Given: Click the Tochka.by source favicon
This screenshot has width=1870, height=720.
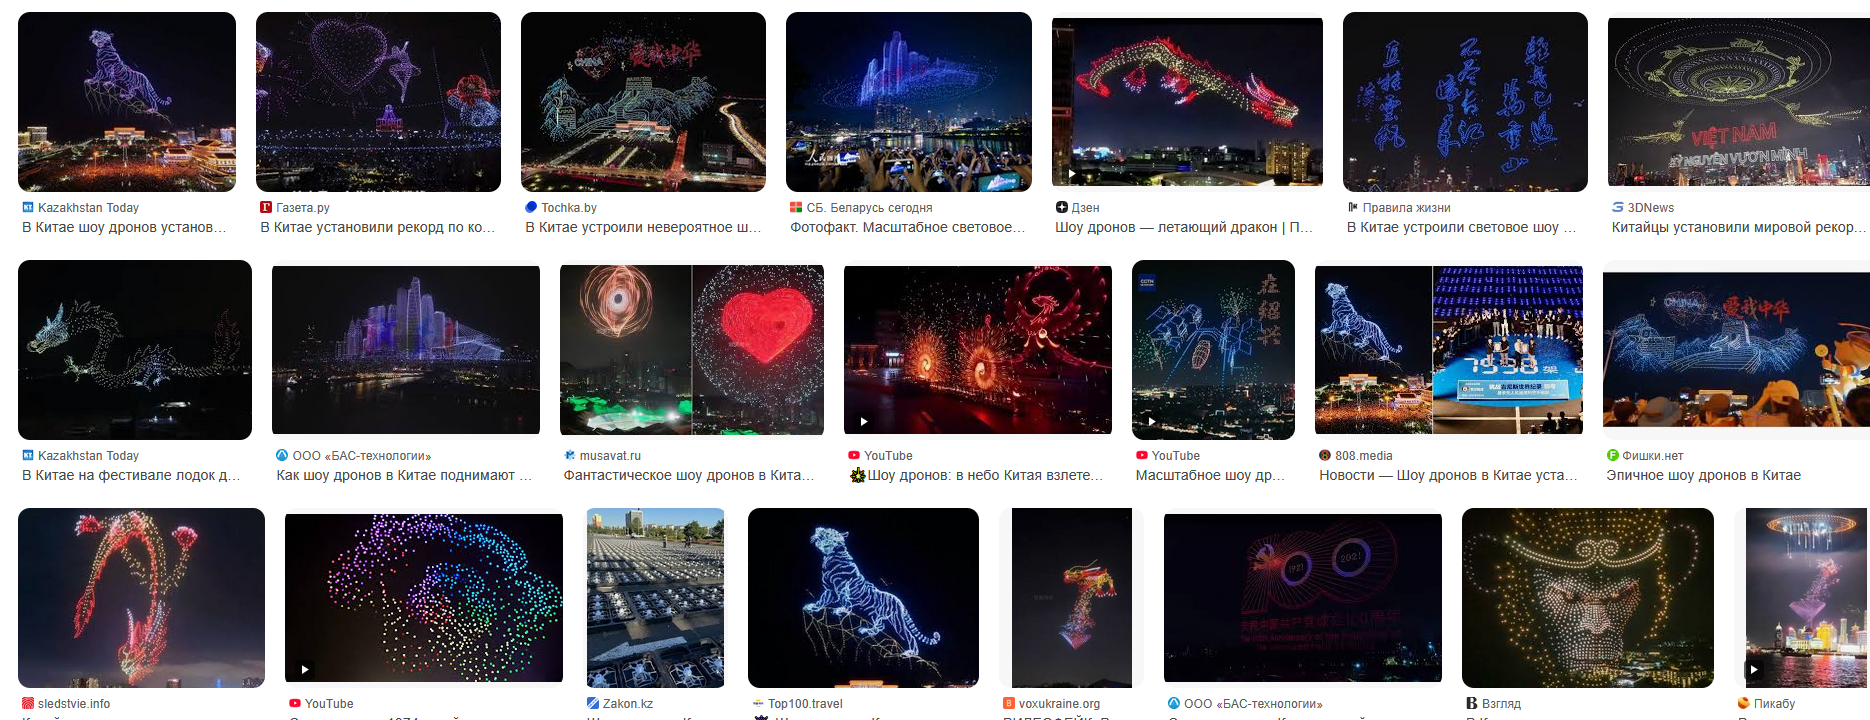Looking at the screenshot, I should pos(531,208).
